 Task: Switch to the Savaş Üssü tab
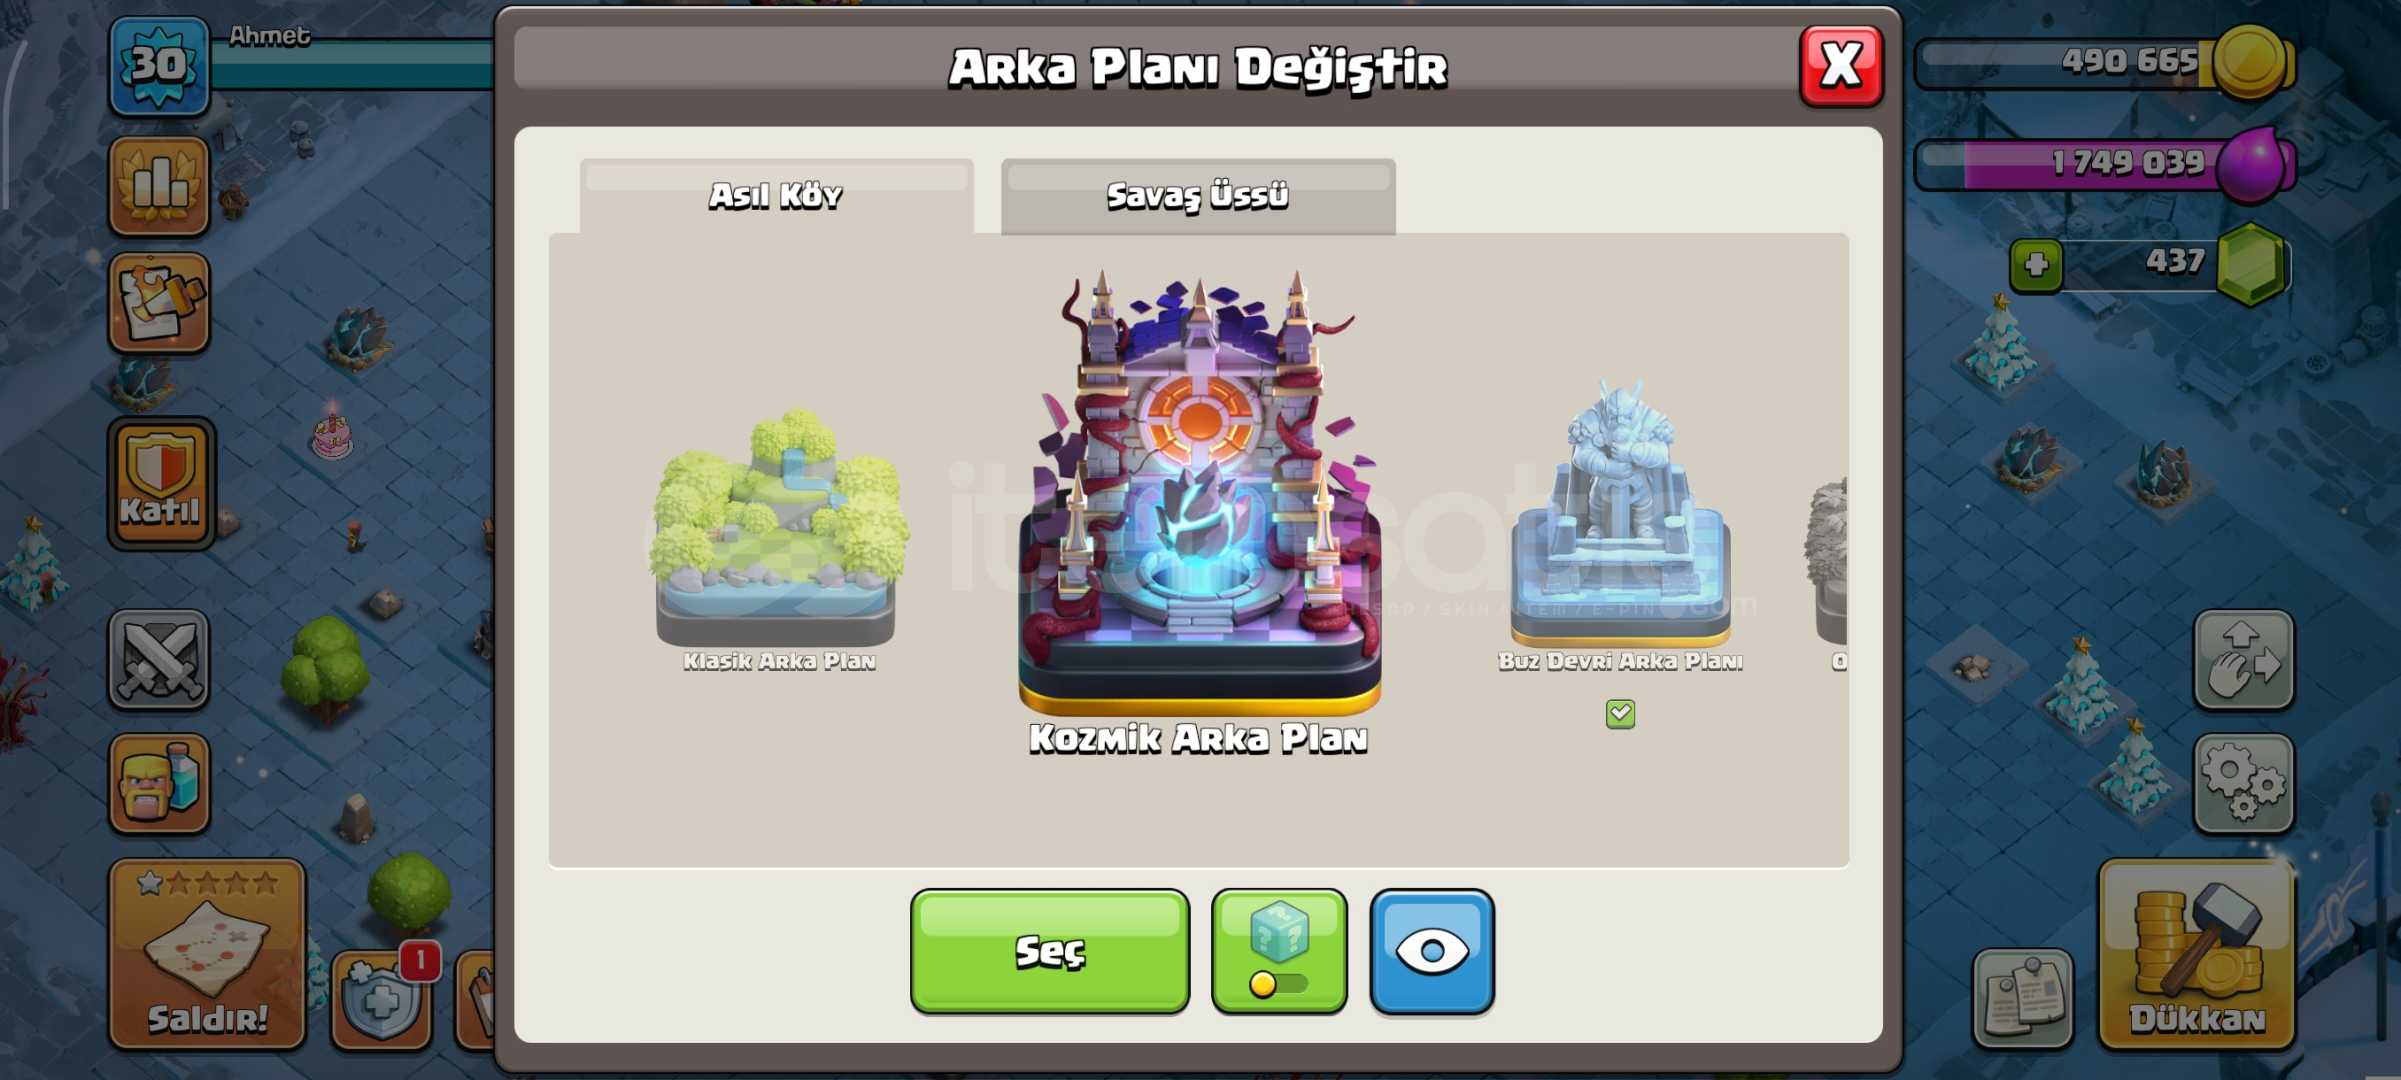pos(1198,196)
